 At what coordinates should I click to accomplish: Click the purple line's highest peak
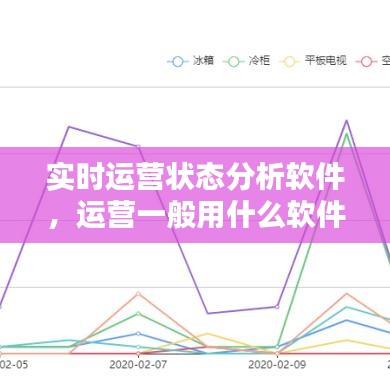(347, 121)
